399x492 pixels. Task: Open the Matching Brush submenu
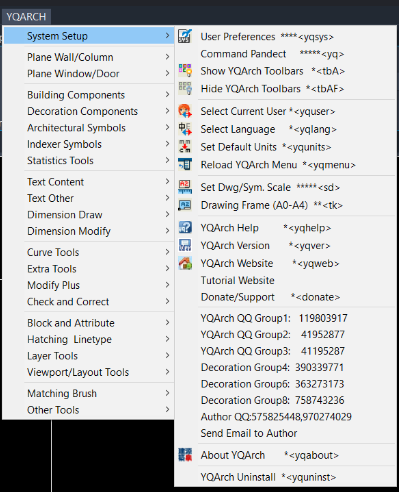click(x=89, y=393)
